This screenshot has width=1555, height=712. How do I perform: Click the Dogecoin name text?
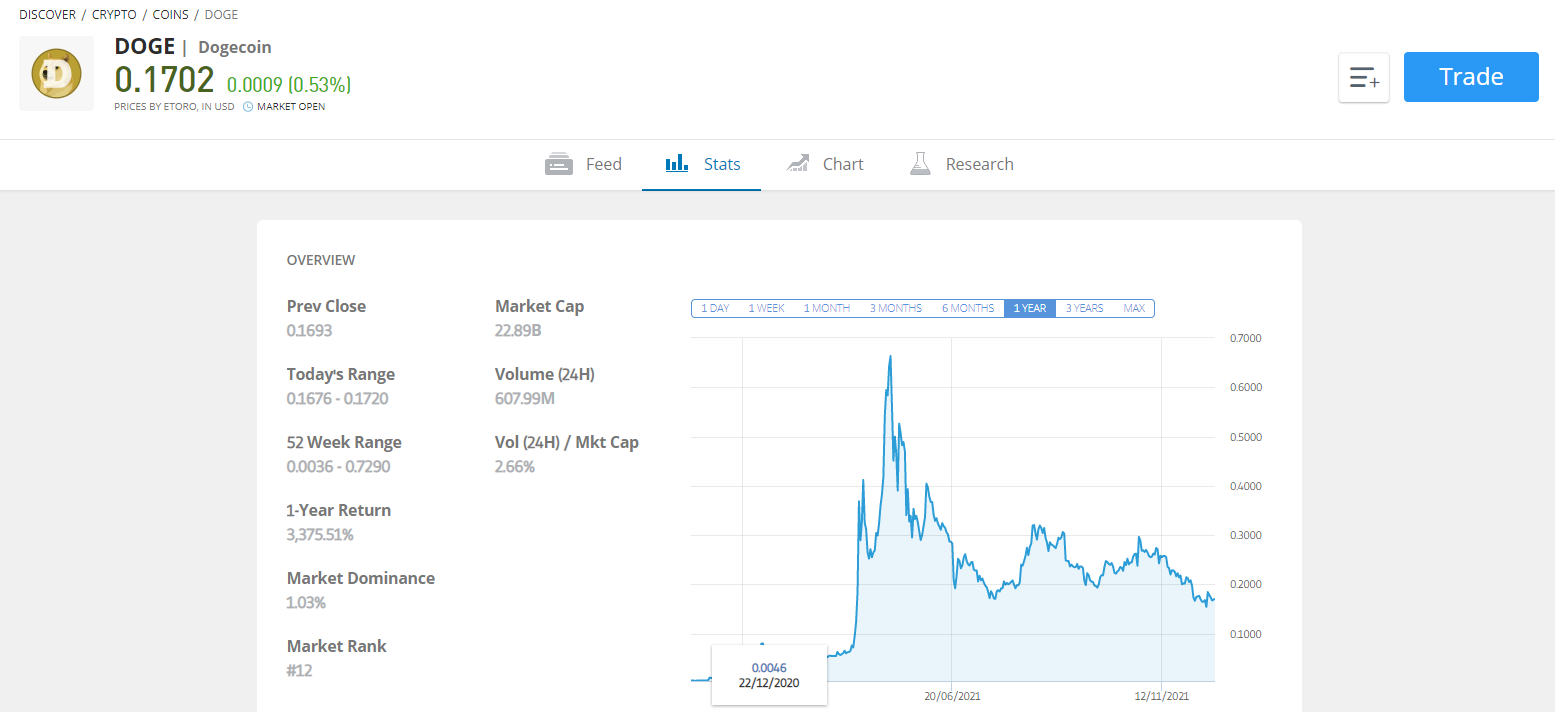click(235, 47)
